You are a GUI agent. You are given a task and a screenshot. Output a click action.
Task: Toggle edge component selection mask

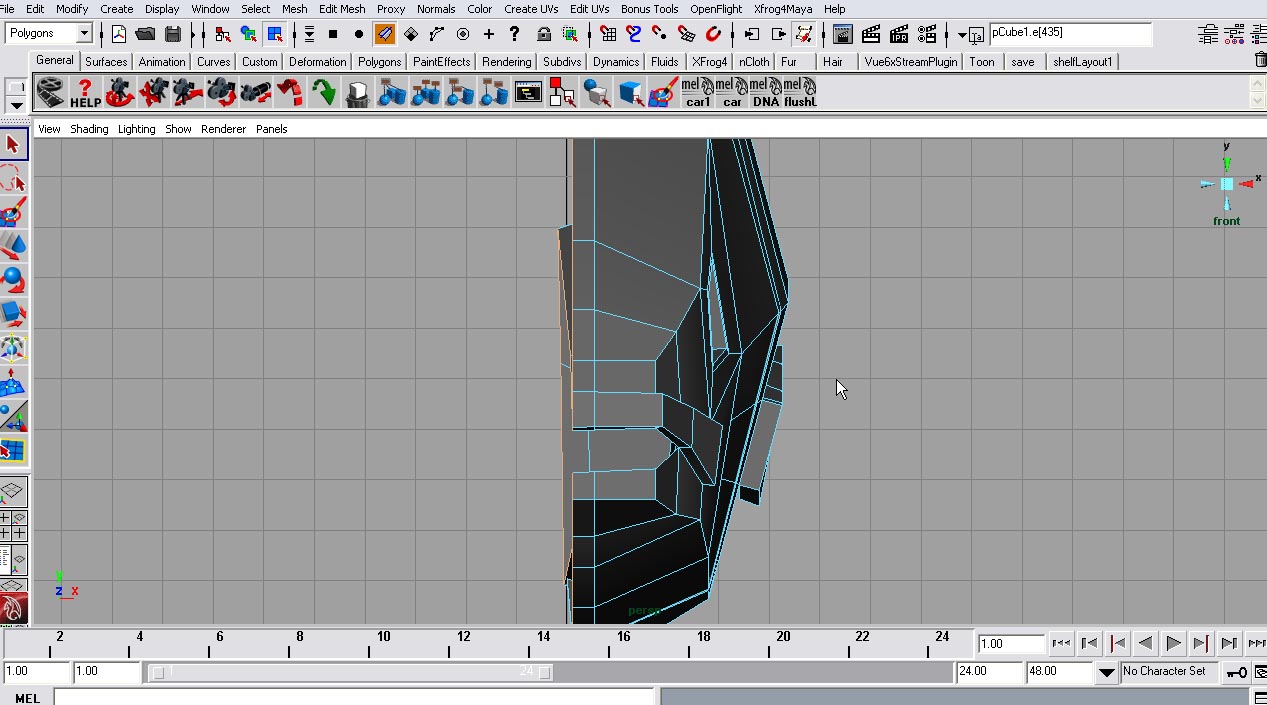click(385, 34)
